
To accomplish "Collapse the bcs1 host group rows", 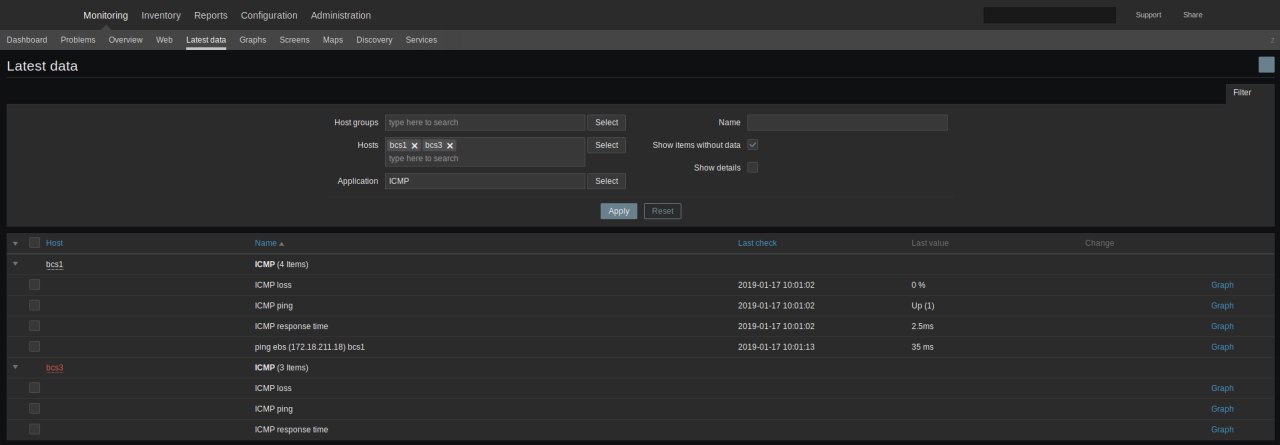I will [x=15, y=264].
